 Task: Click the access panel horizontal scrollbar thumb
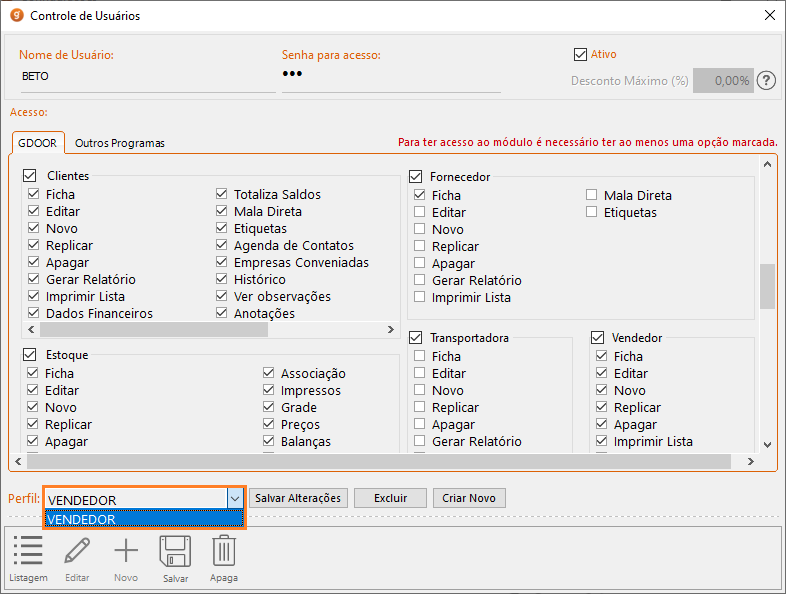pos(378,461)
